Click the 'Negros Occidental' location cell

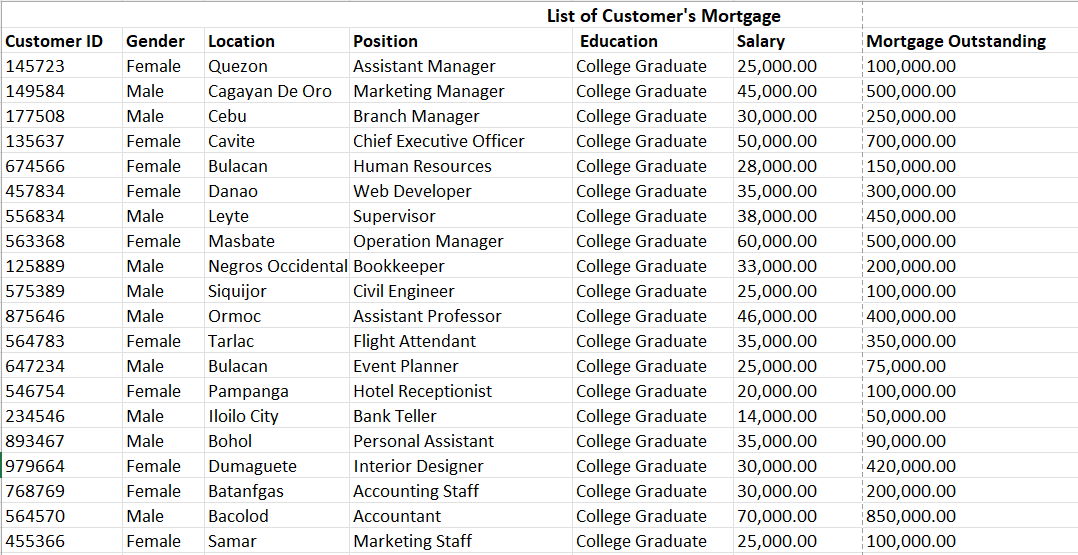277,266
